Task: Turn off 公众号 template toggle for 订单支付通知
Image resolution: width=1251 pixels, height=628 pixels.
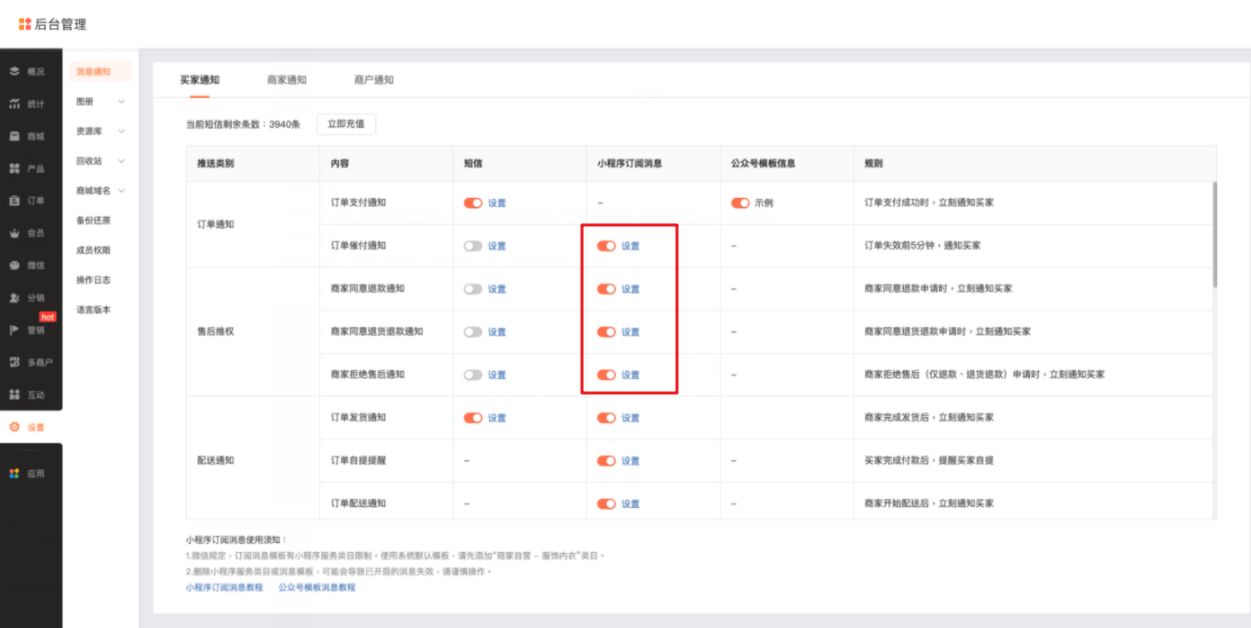Action: [740, 203]
